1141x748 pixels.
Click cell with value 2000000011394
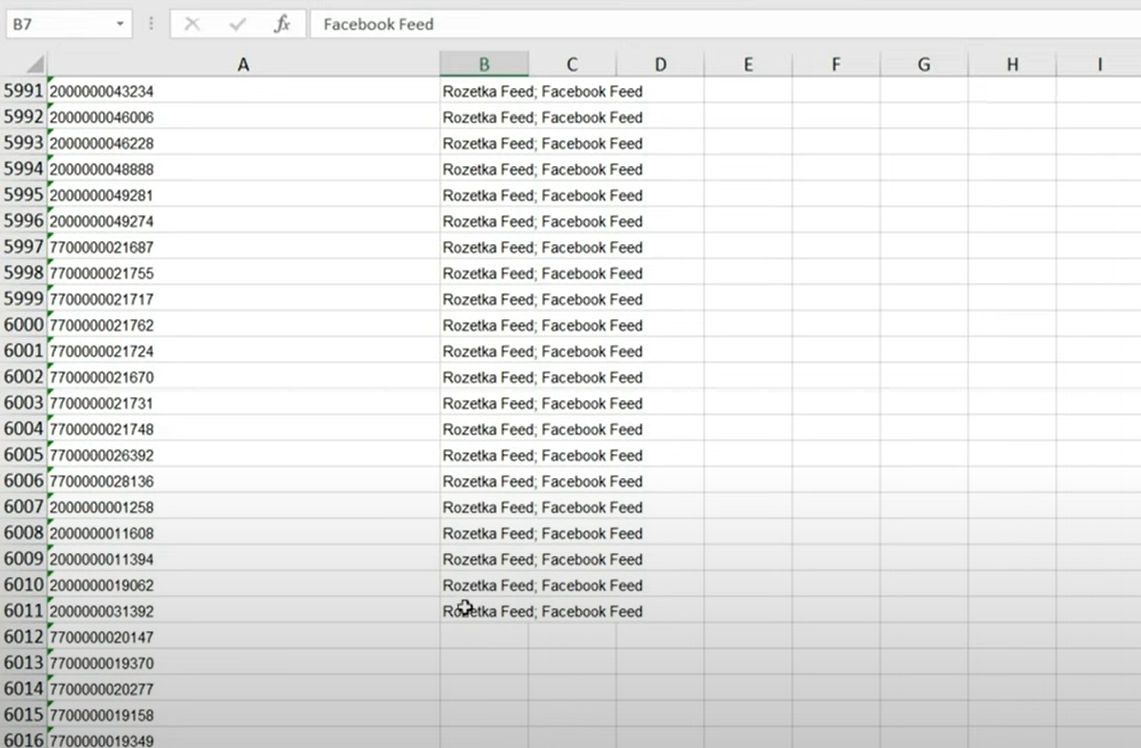pos(244,559)
